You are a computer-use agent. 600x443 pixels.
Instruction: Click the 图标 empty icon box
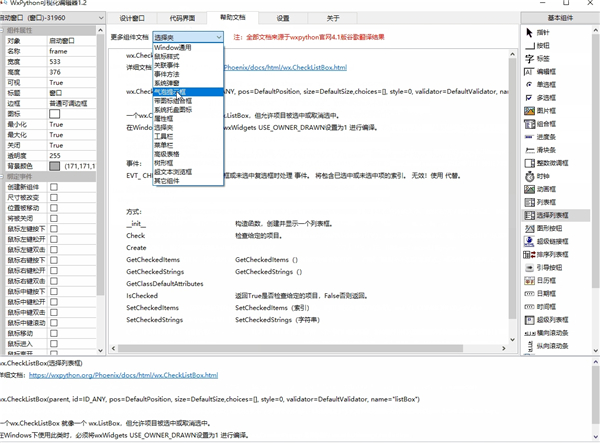pos(55,114)
